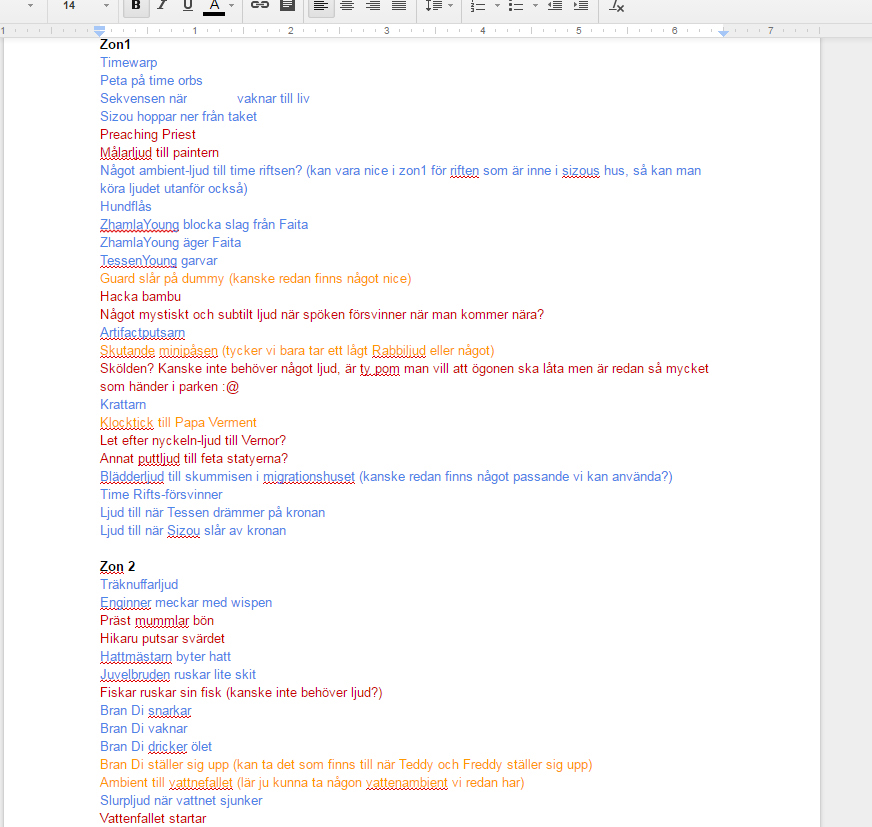Click 'Präst mummlar bön' line
Image resolution: width=872 pixels, height=827 pixels.
(x=157, y=621)
